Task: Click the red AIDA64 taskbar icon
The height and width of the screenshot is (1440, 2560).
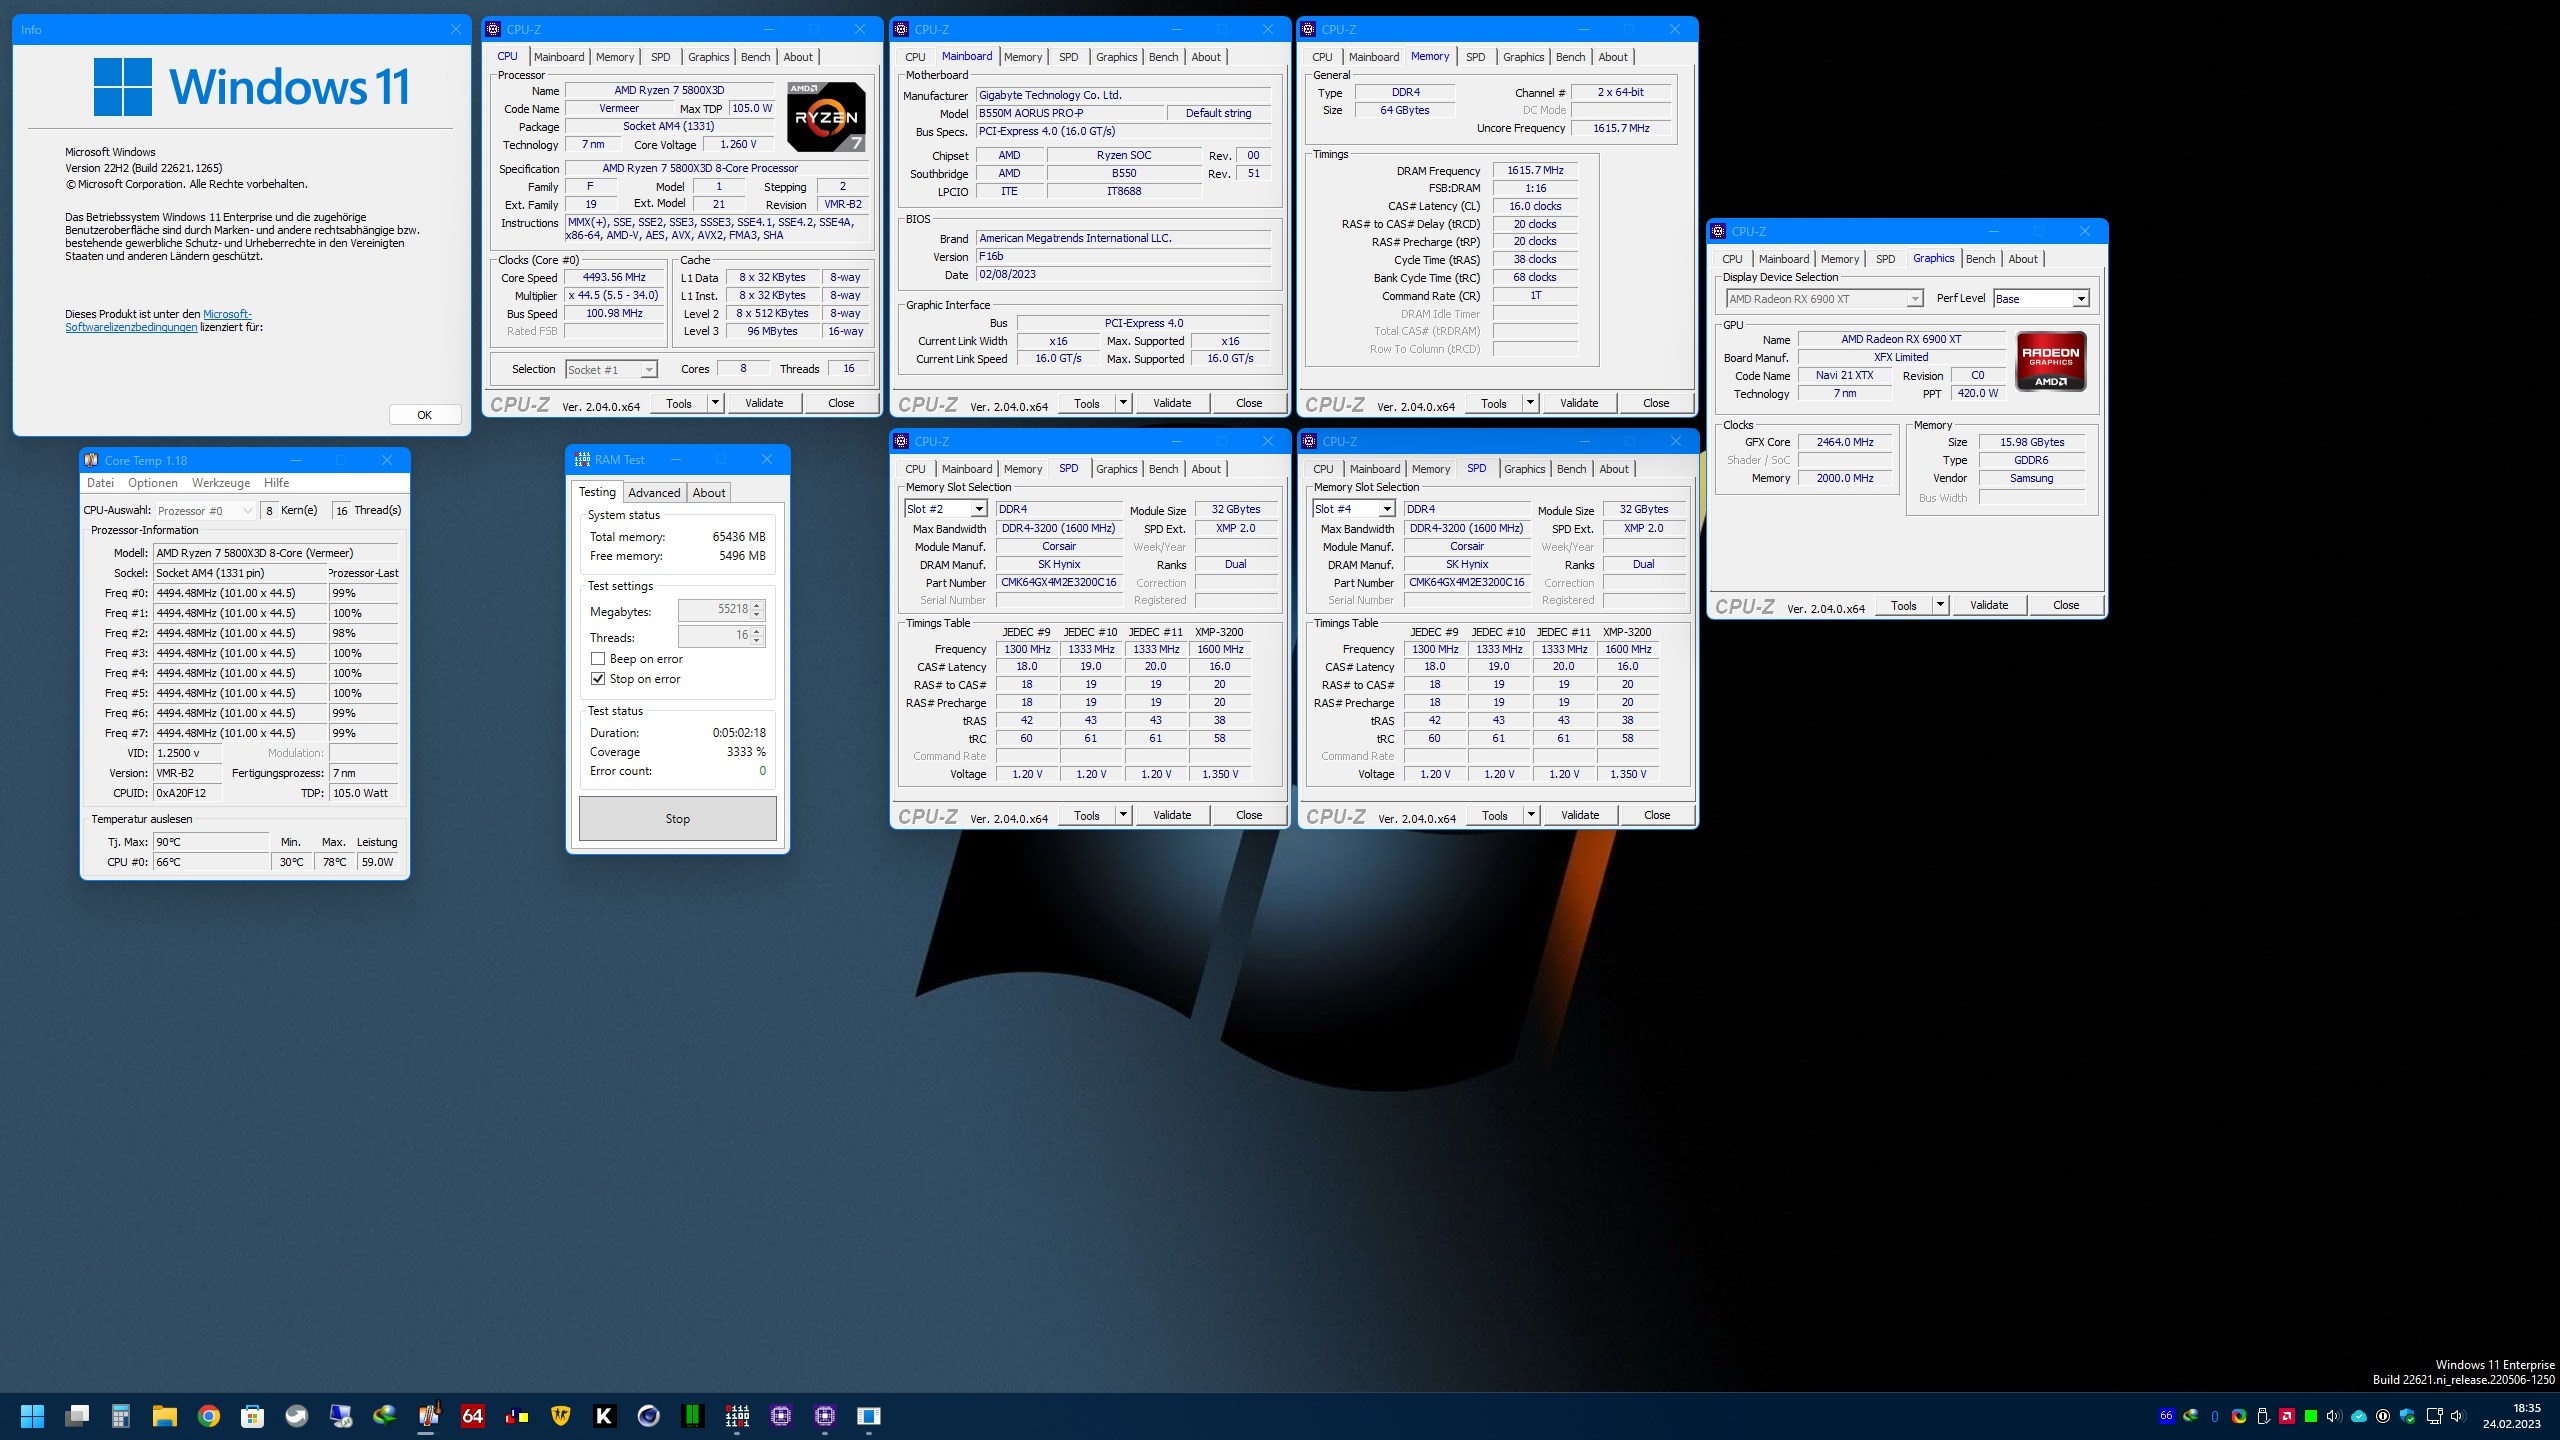Action: click(472, 1416)
